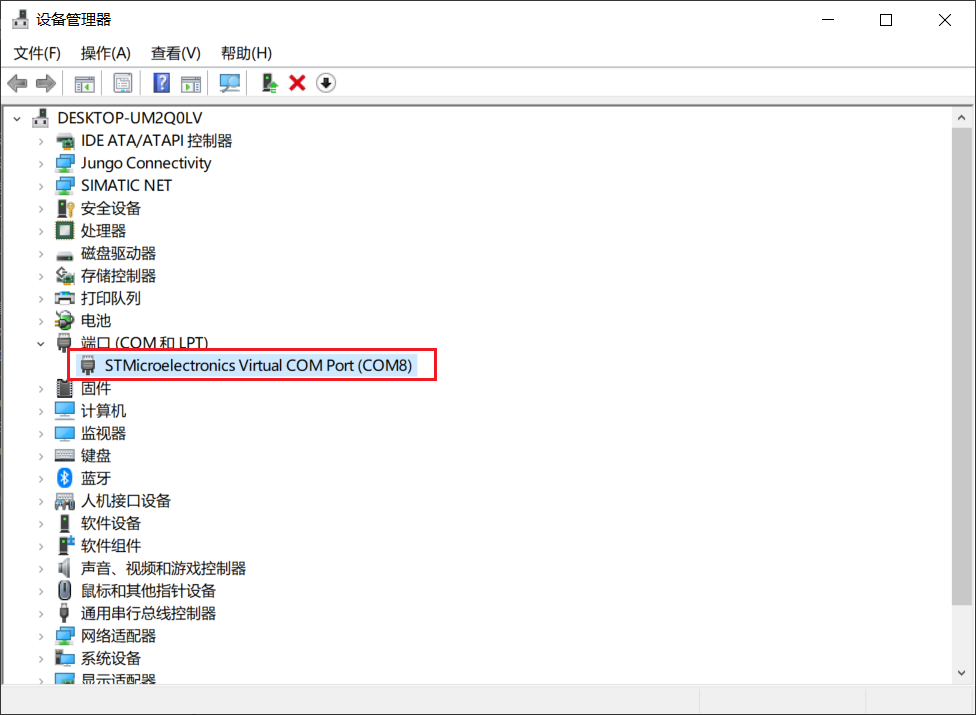Open the 查看(V) menu
This screenshot has width=976, height=715.
pos(176,53)
